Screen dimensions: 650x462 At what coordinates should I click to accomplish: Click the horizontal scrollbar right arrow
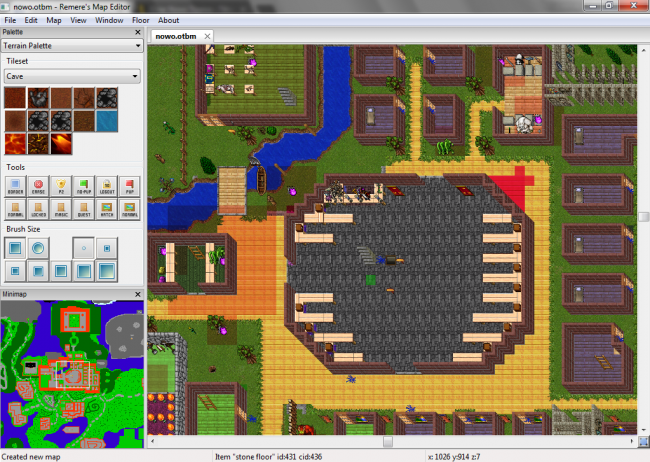coord(632,441)
